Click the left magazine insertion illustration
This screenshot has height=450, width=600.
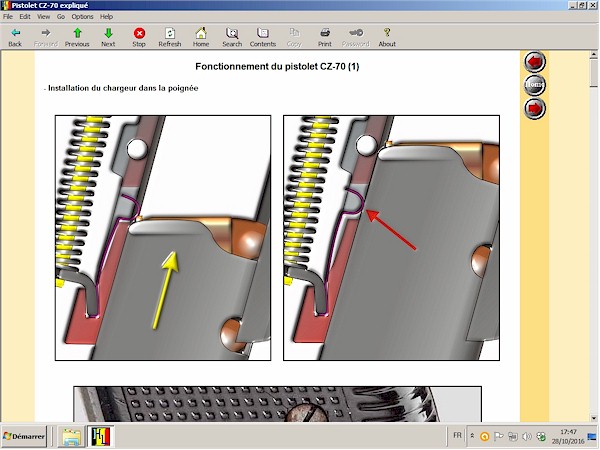click(163, 238)
